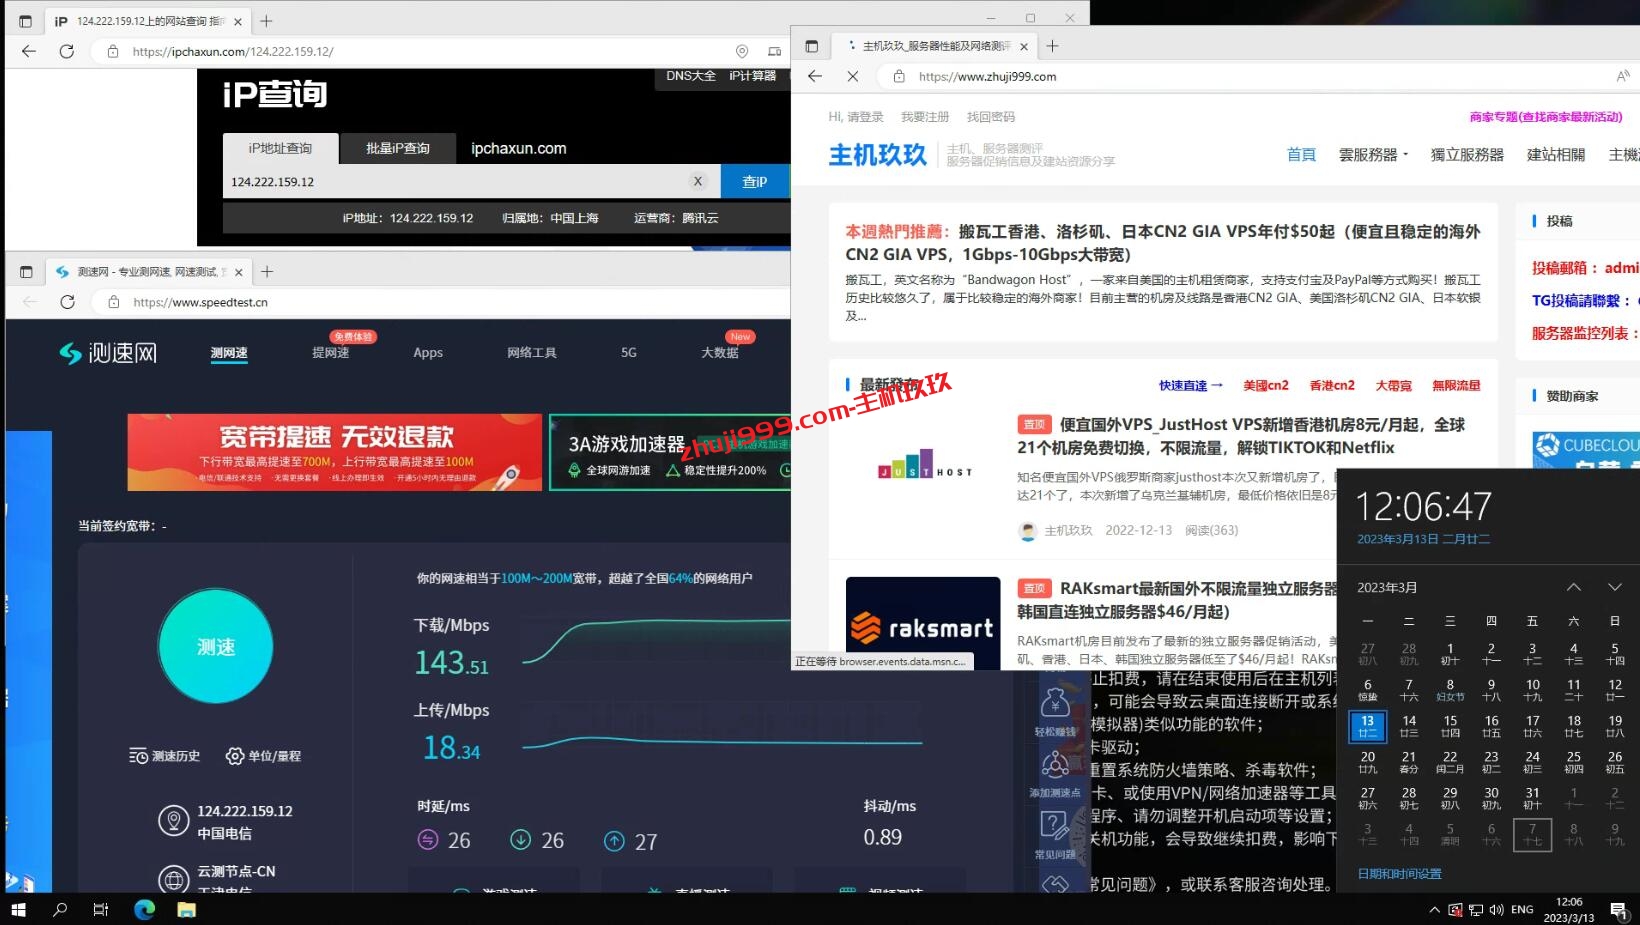Click the 3A游戏加速器 banner ad
This screenshot has width=1640, height=925.
670,452
